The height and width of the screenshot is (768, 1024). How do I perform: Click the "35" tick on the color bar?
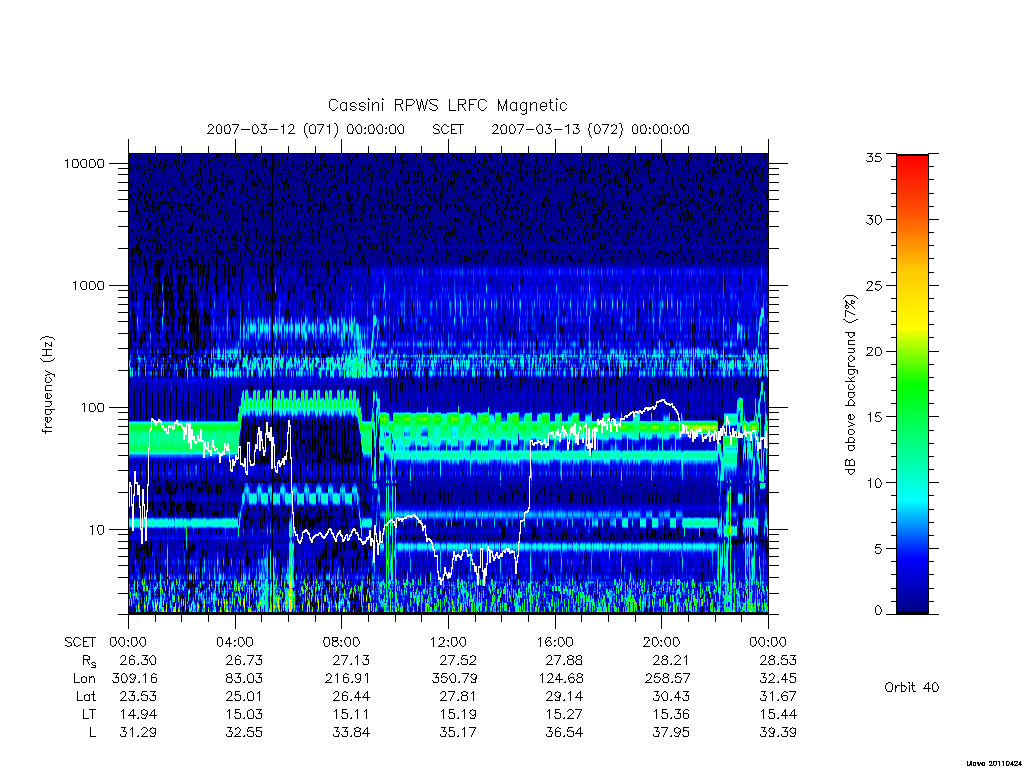[873, 157]
